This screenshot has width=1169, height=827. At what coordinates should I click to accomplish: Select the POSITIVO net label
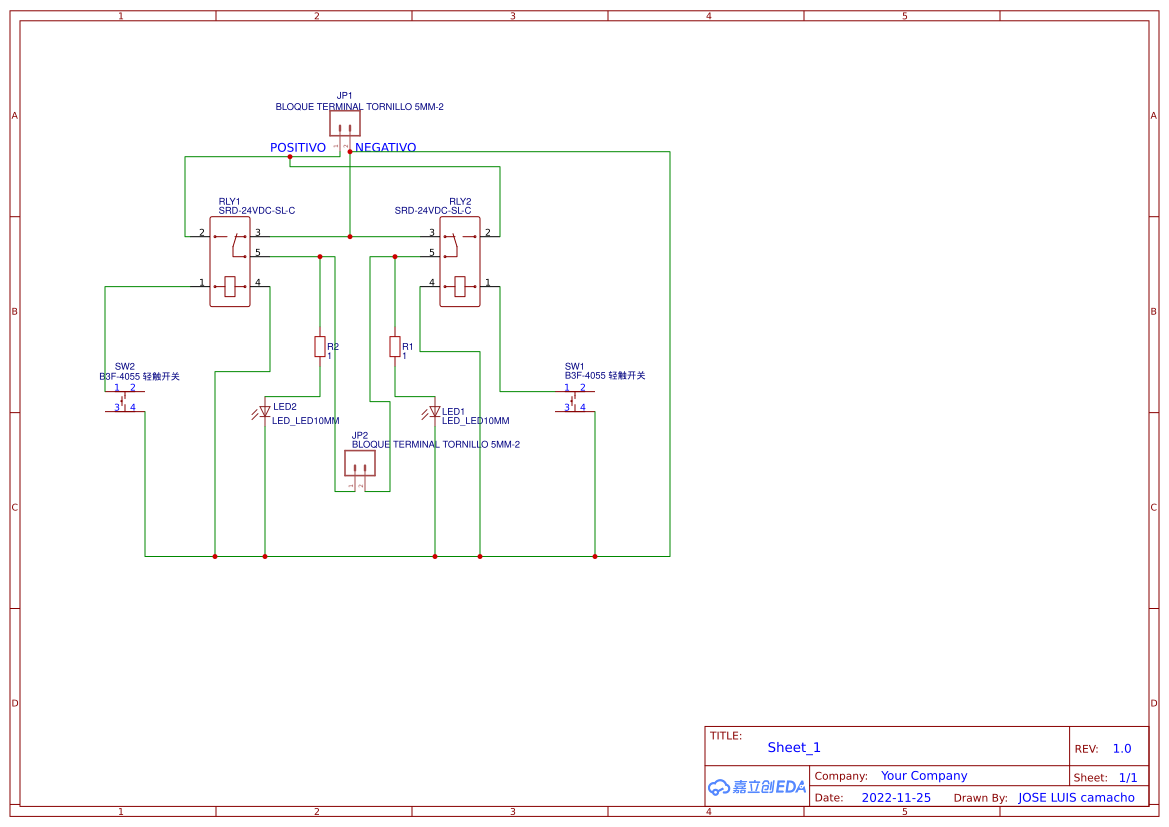coord(297,147)
